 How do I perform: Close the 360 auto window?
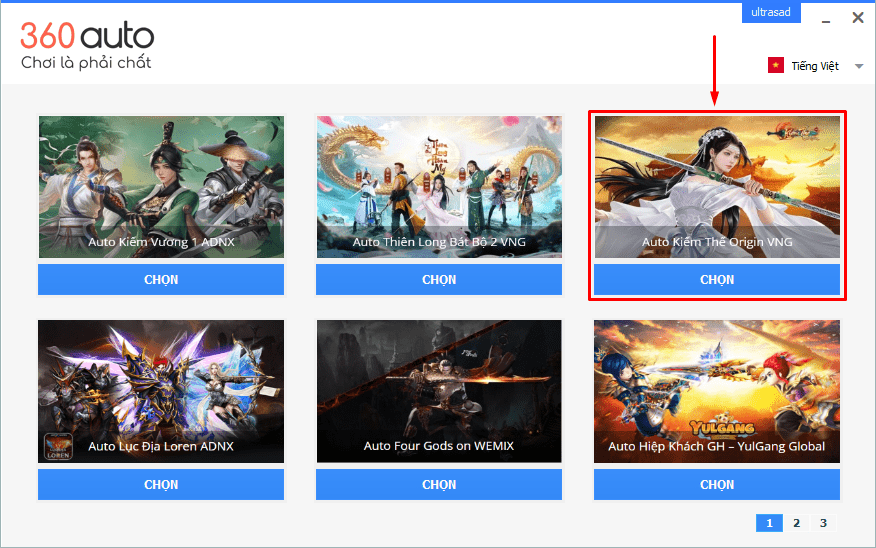point(858,17)
